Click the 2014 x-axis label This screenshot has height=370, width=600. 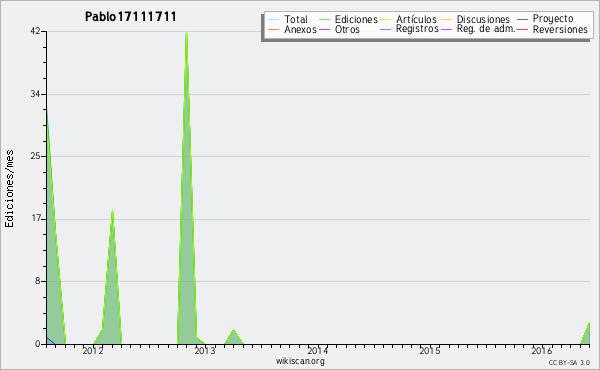pyautogui.click(x=317, y=351)
